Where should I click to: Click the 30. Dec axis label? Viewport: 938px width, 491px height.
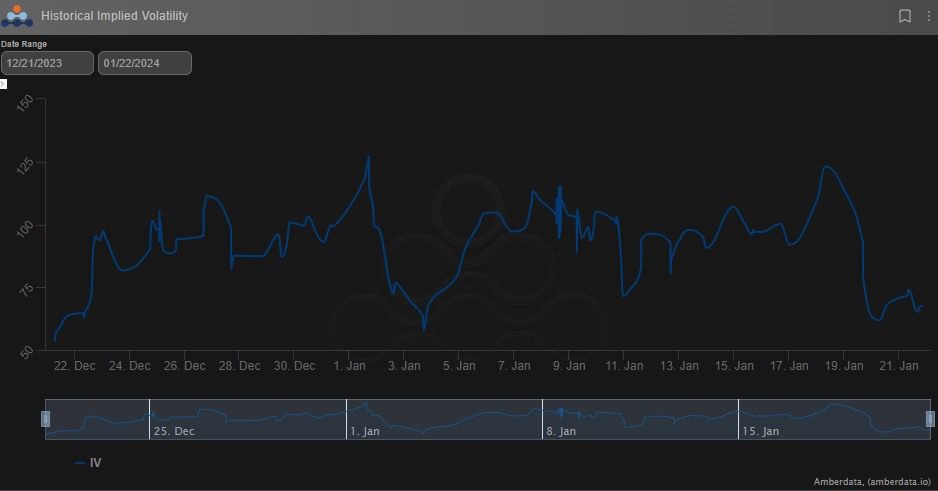(294, 366)
